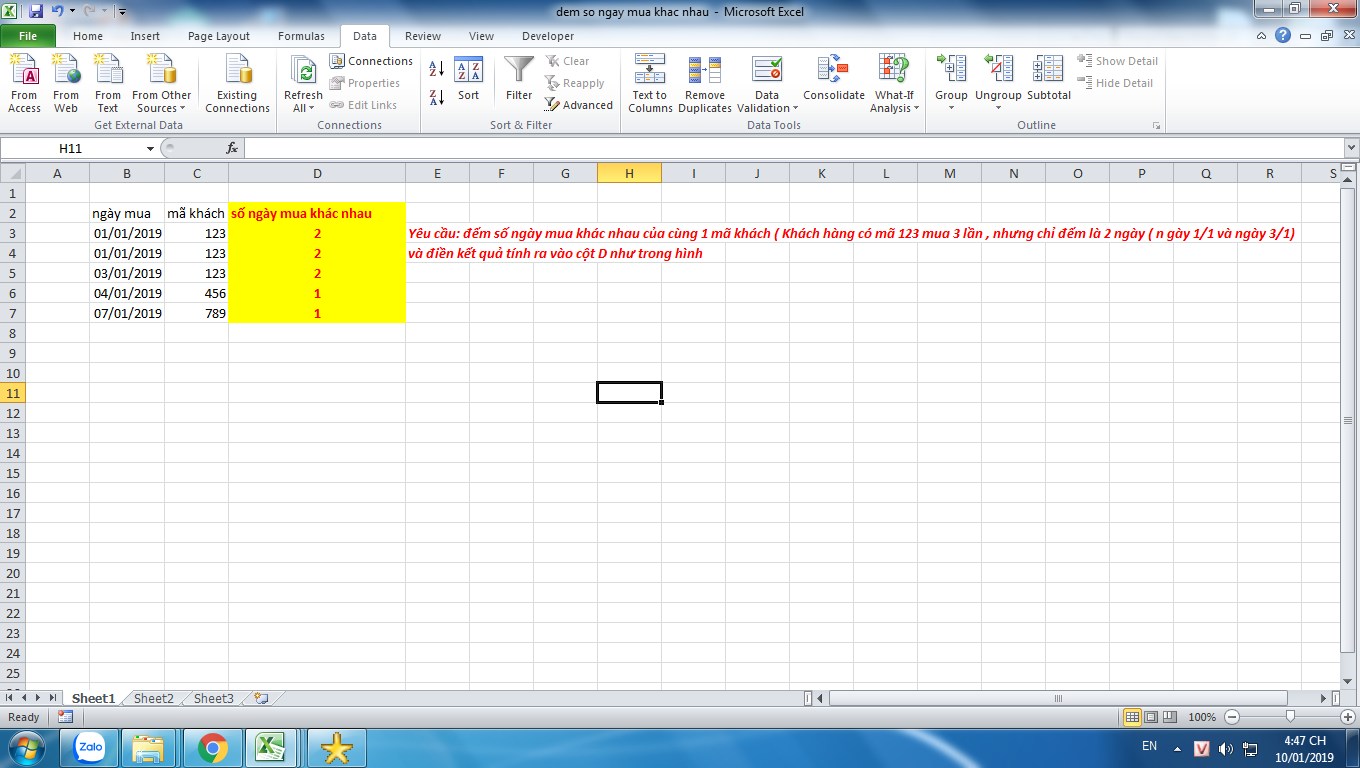Select cell D3 with value 2
The image size is (1360, 768).
pos(317,233)
